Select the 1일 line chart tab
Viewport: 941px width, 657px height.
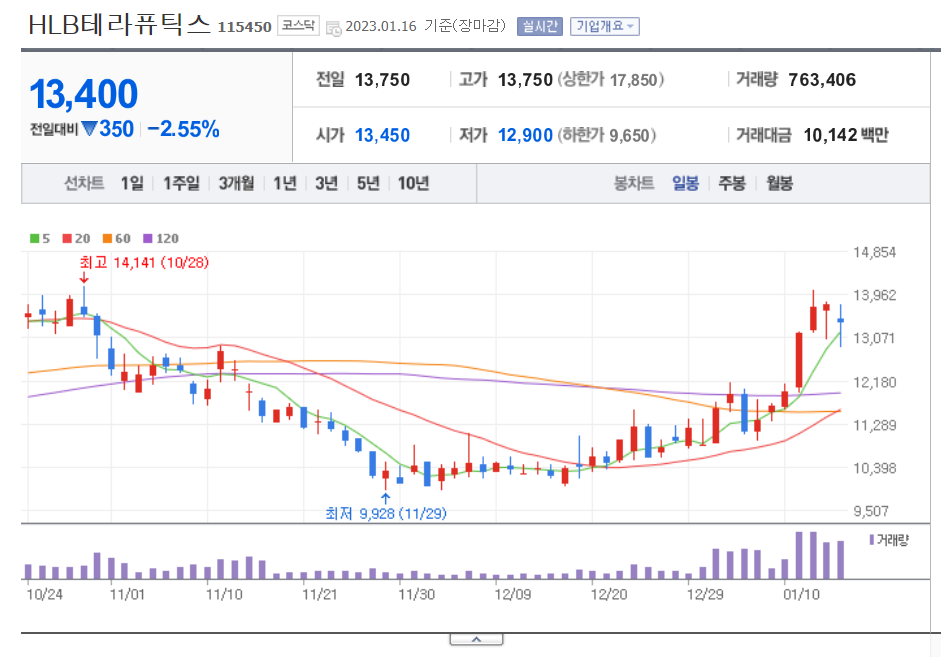pos(132,183)
